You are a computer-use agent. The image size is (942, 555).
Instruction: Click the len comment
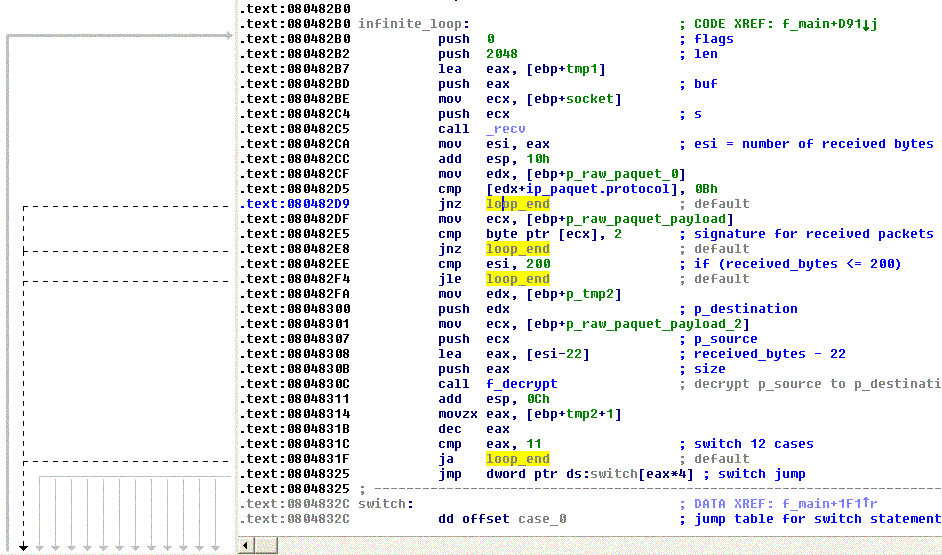706,54
